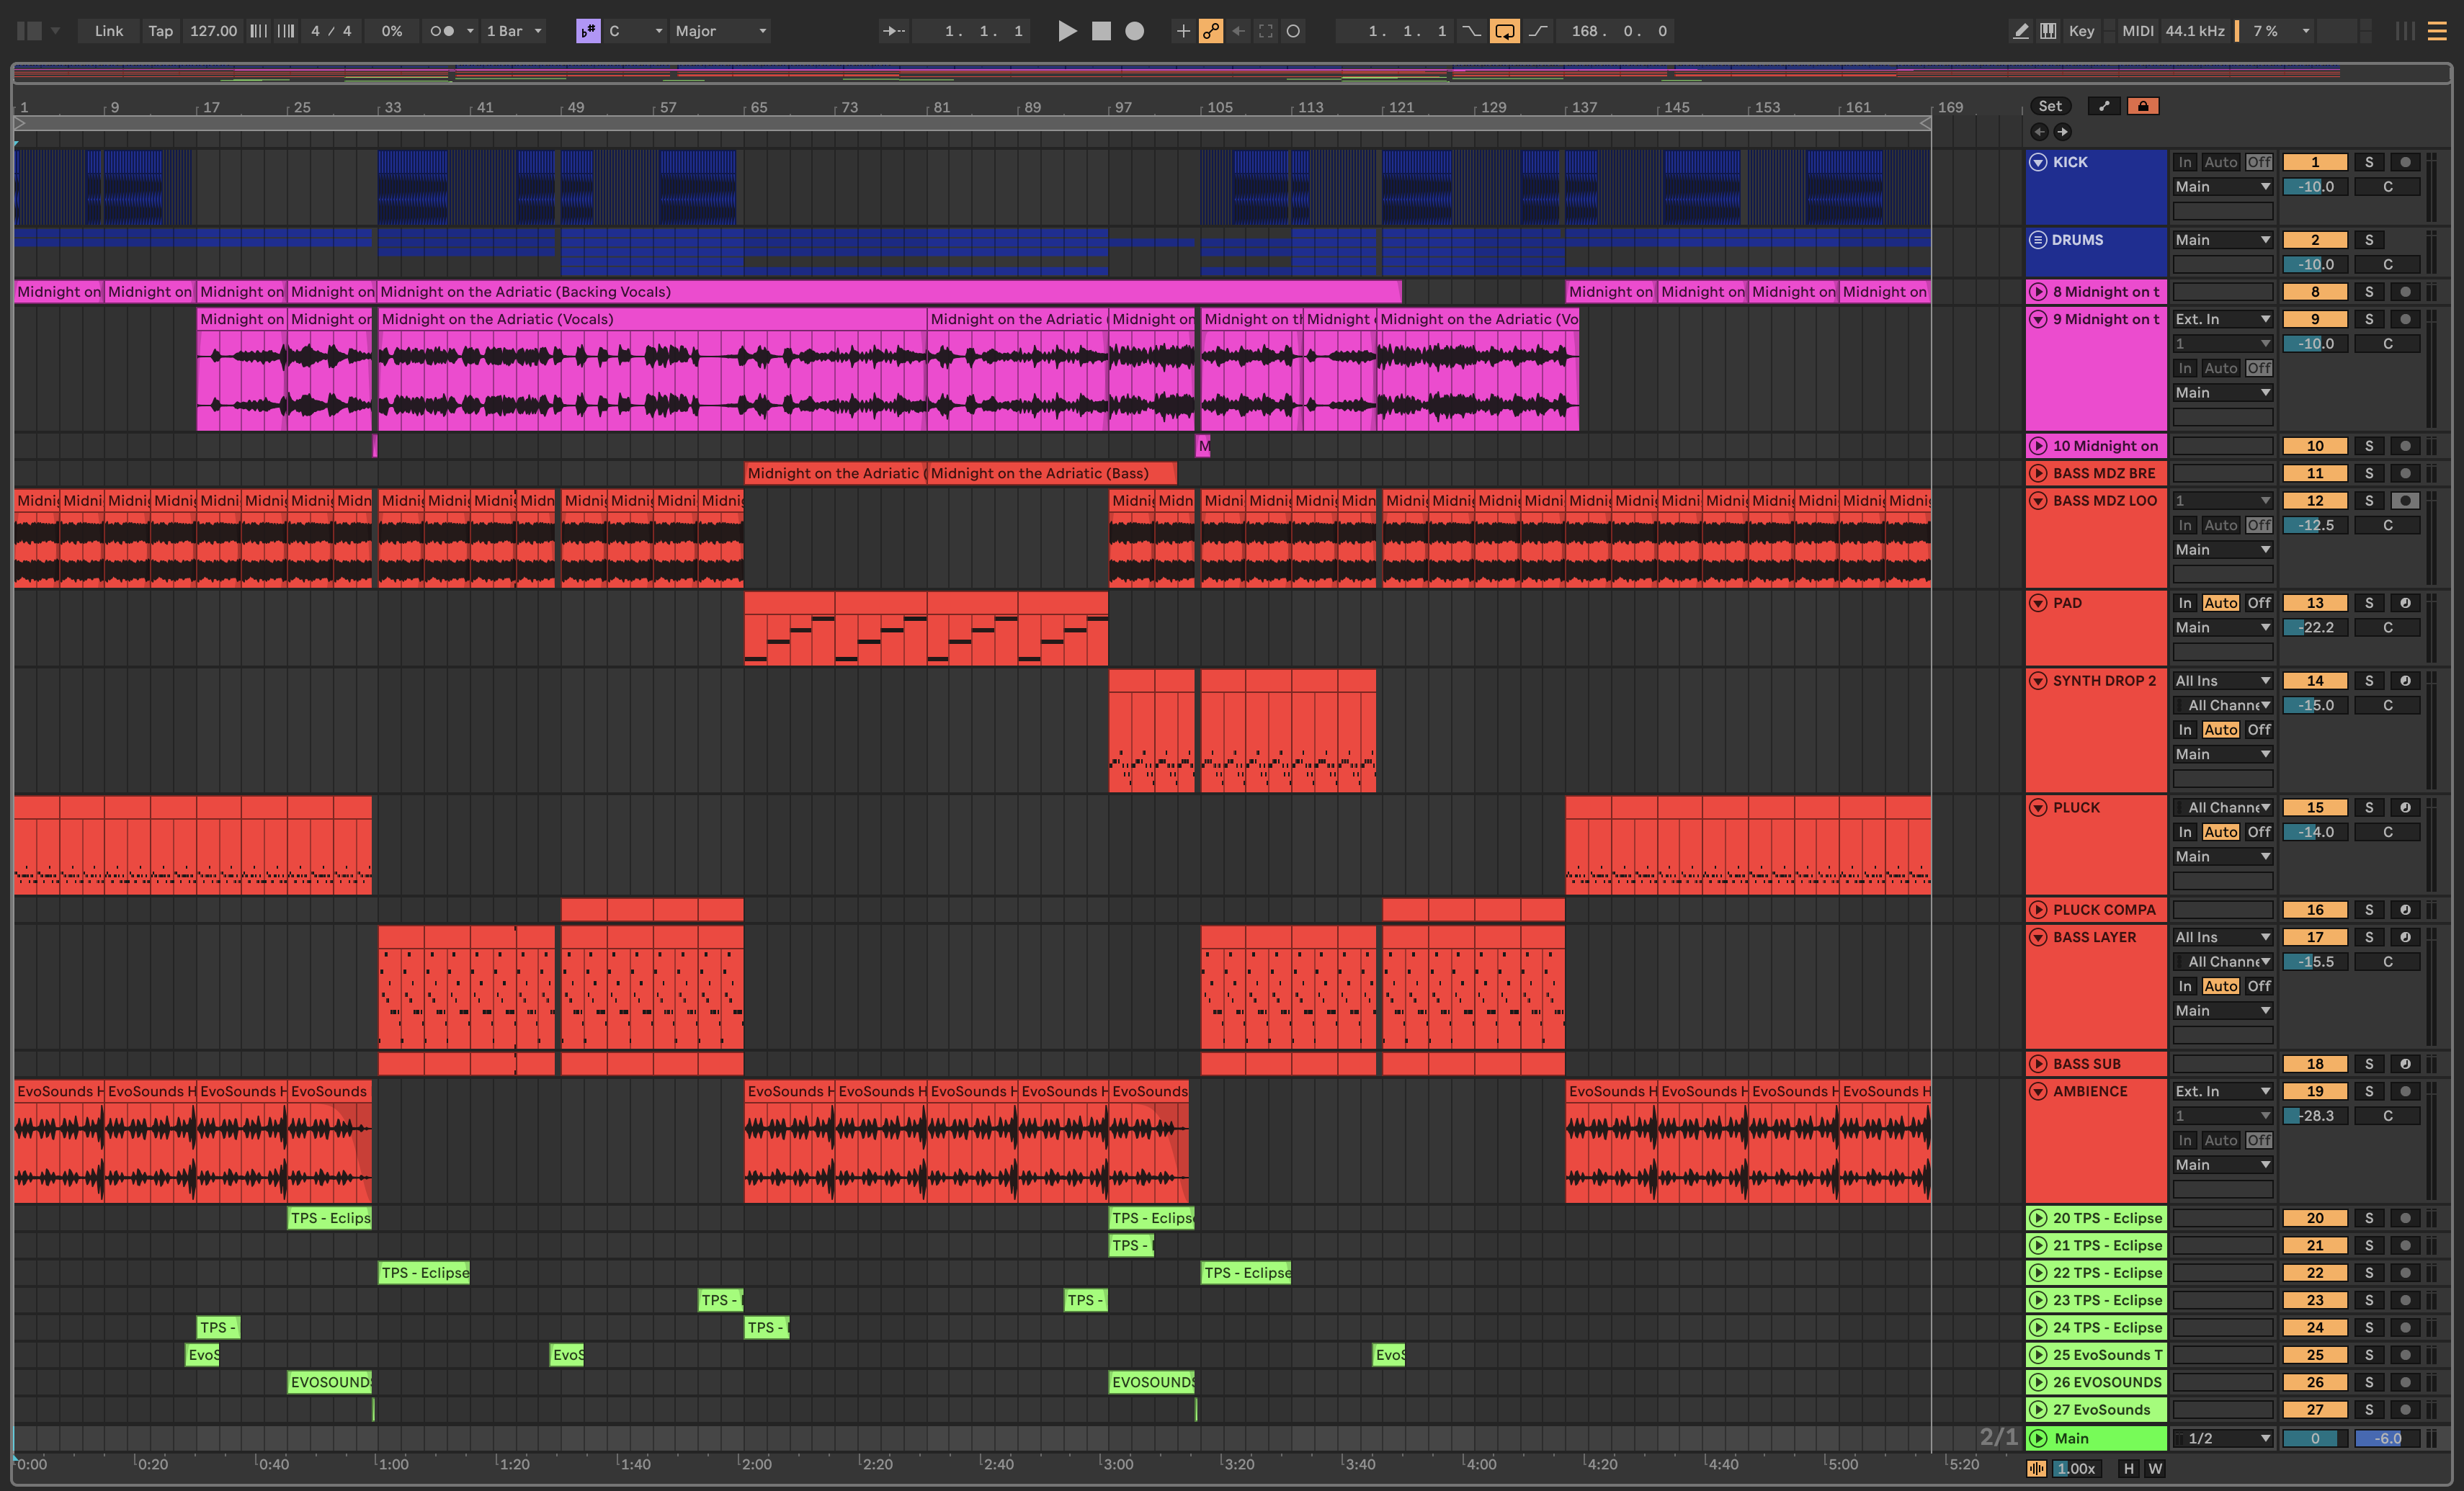The height and width of the screenshot is (1491, 2464).
Task: Toggle the computer MIDI keyboard icon
Action: [2048, 31]
